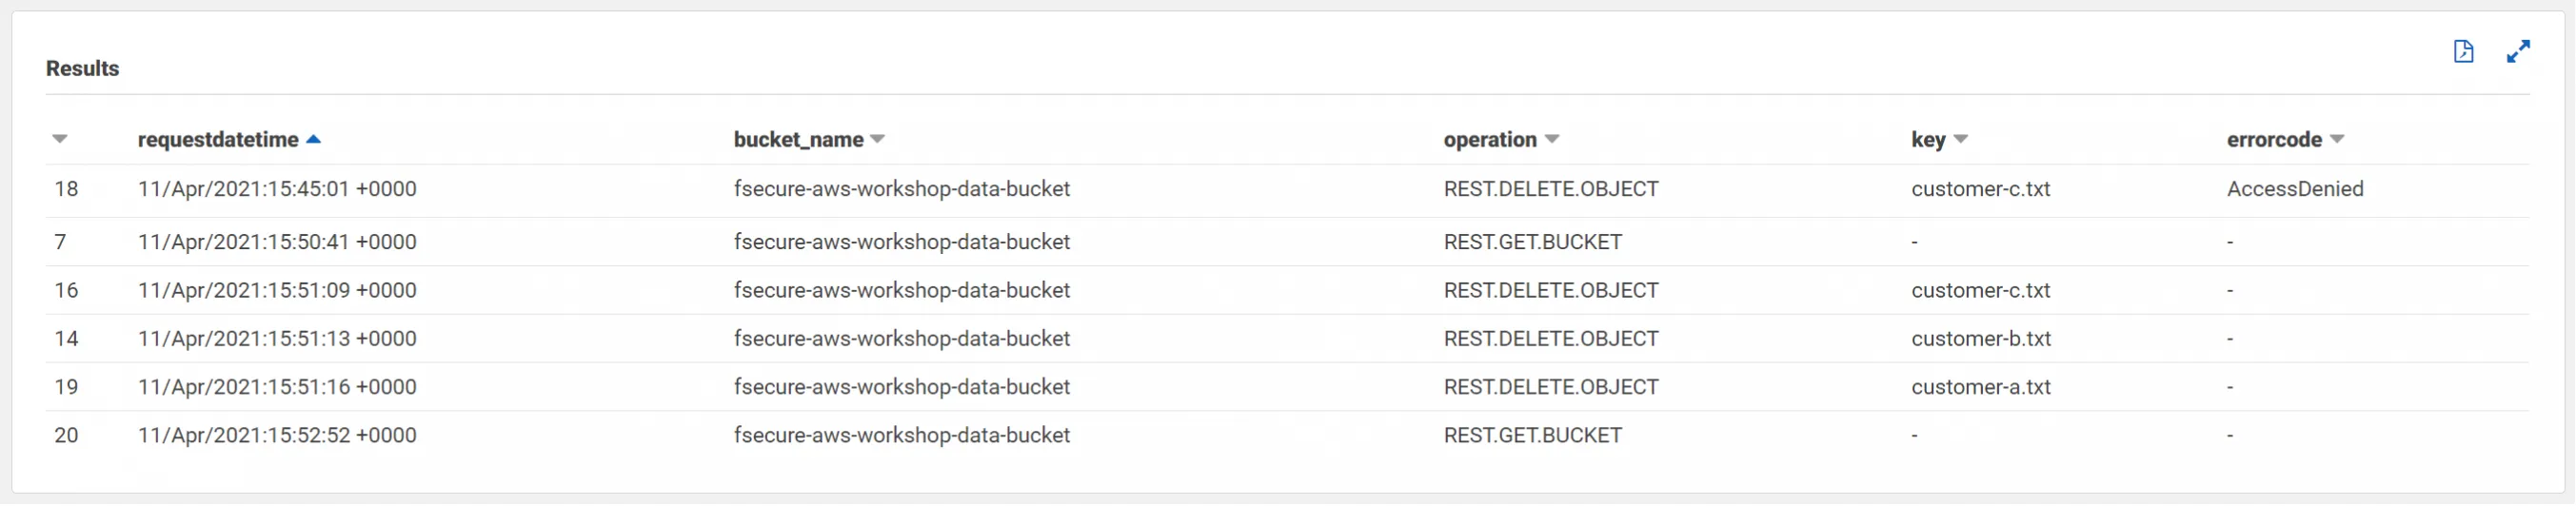Open errorcode column sort arrow

click(x=2336, y=140)
